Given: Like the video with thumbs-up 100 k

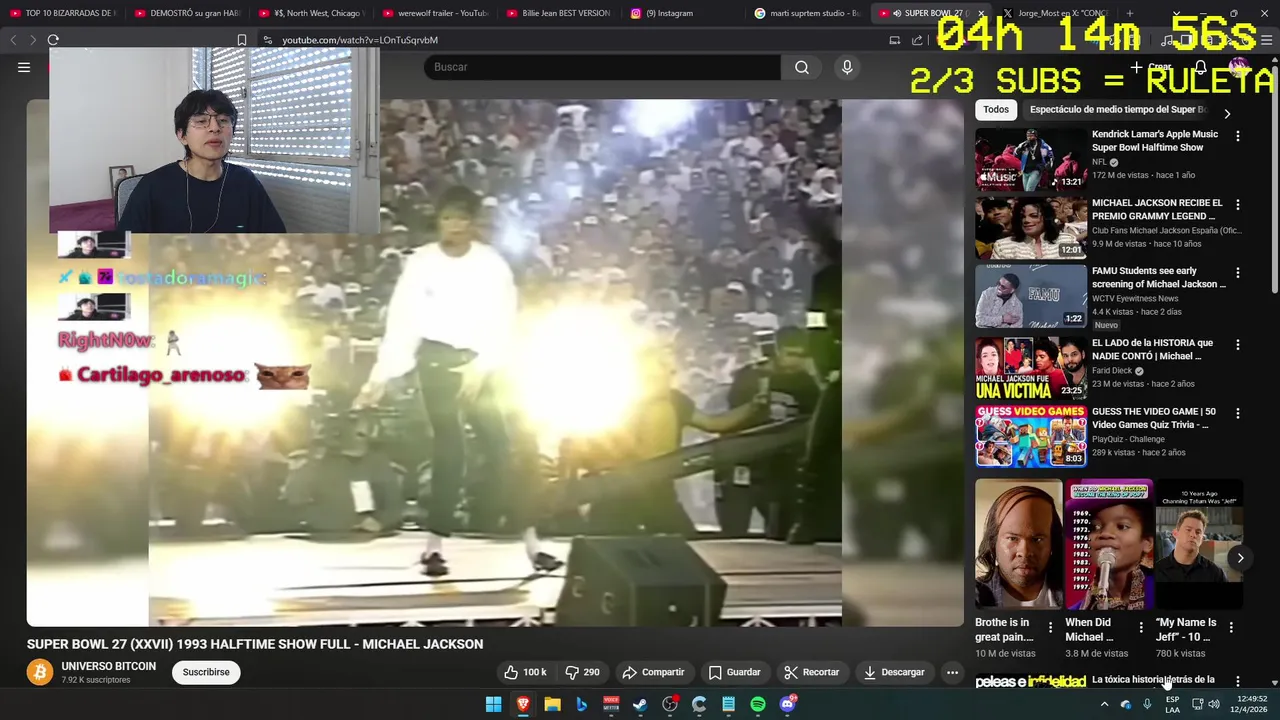Looking at the screenshot, I should tap(526, 672).
